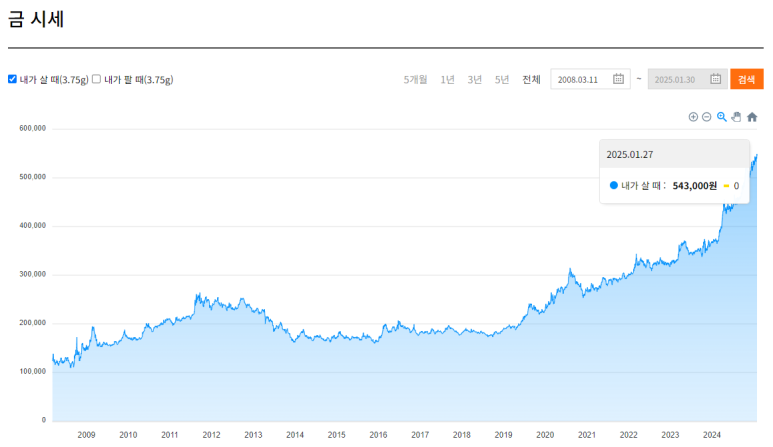Screen dimensions: 773x447
Task: Click the chart zoom out minus icon
Action: [706, 117]
